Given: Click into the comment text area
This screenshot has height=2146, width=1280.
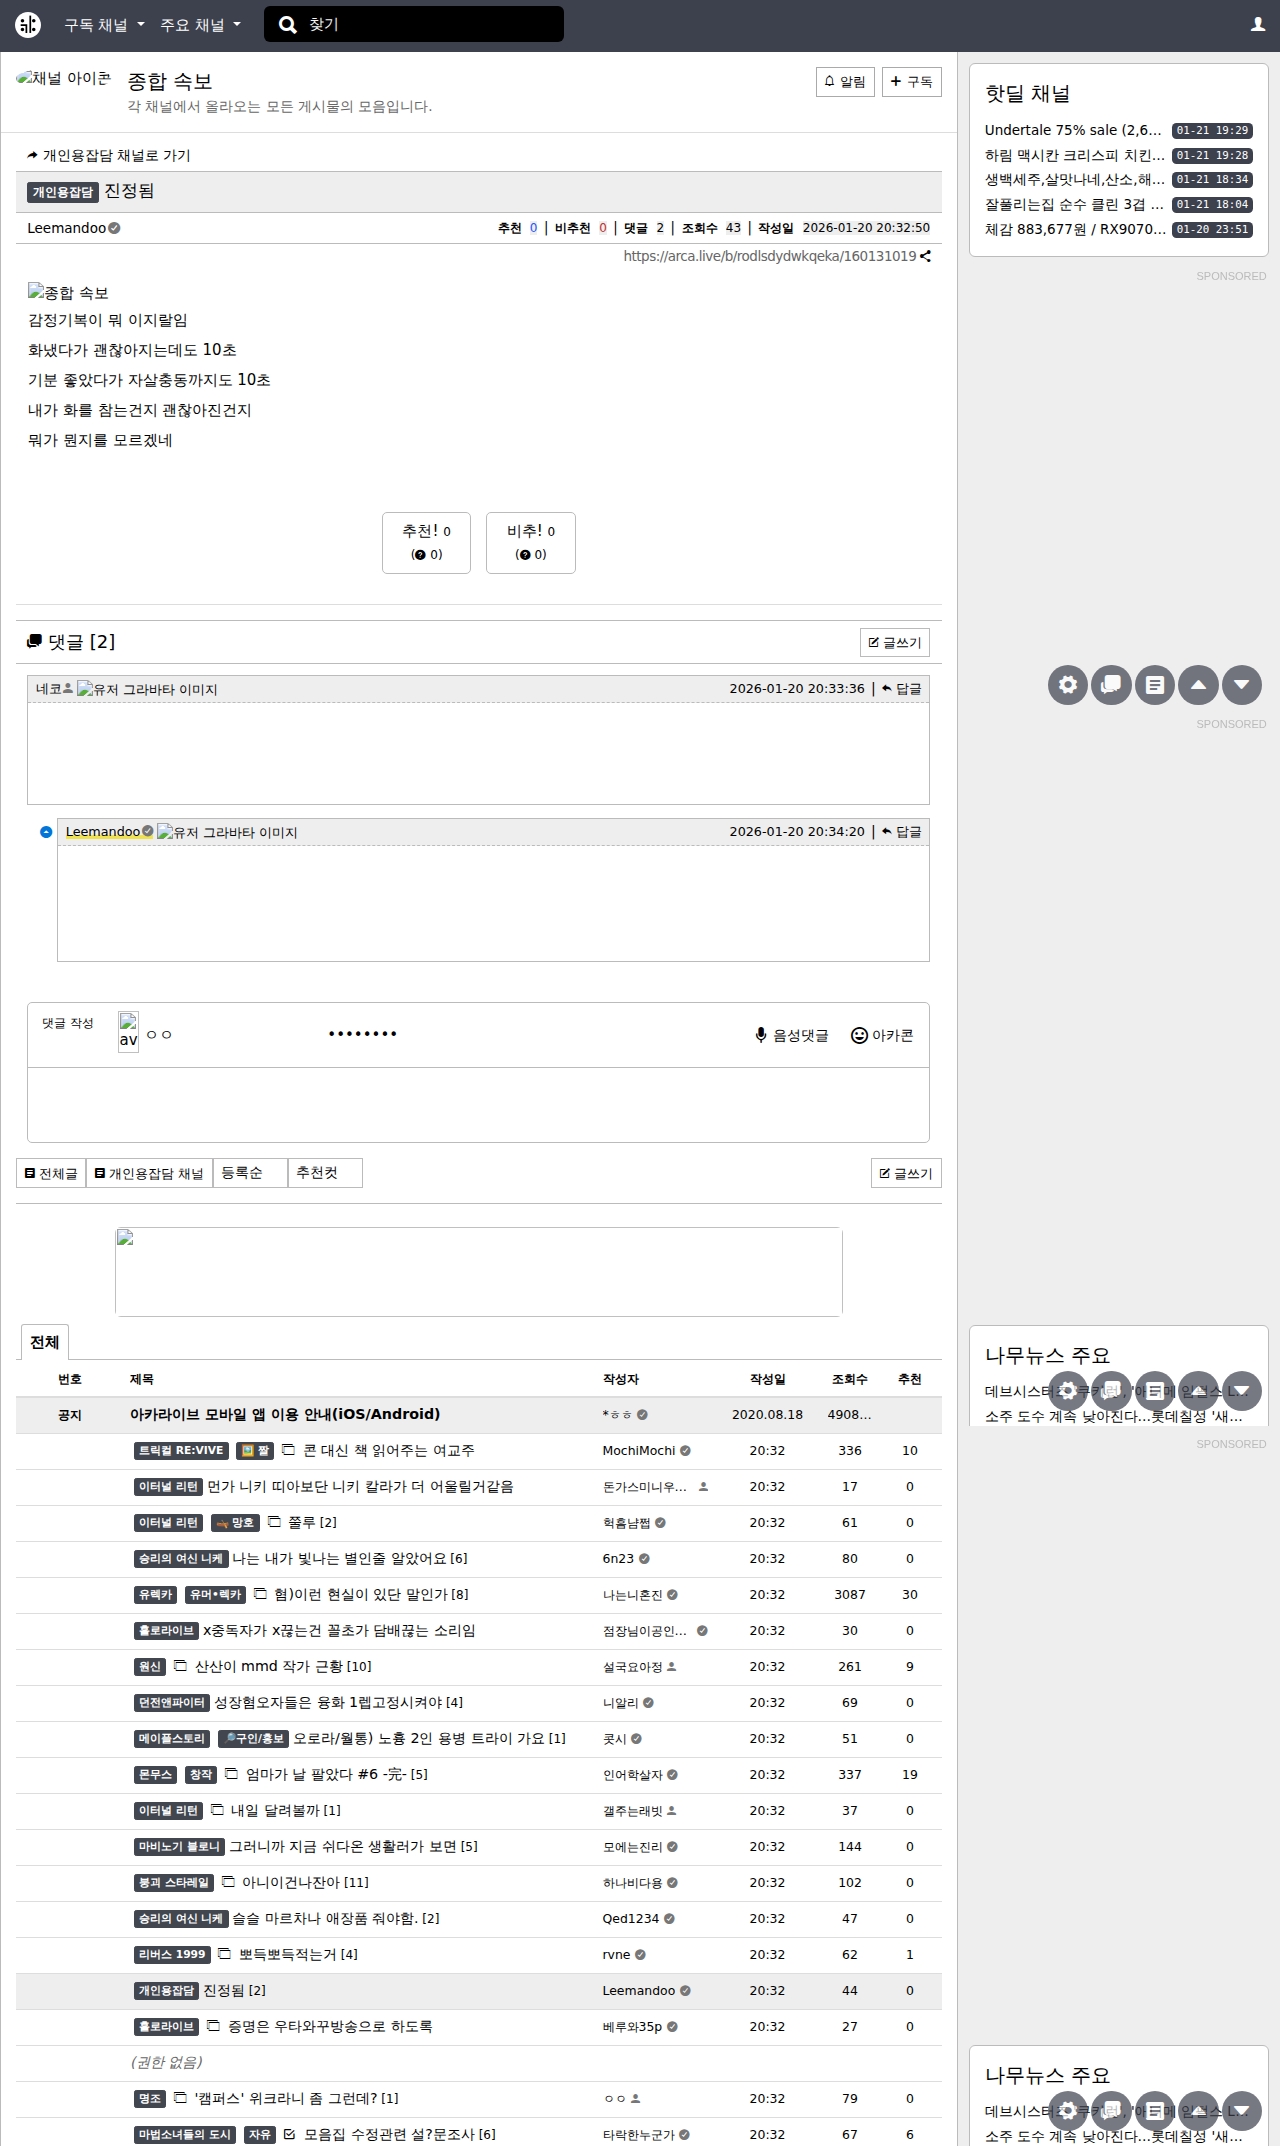Looking at the screenshot, I should [x=478, y=1105].
